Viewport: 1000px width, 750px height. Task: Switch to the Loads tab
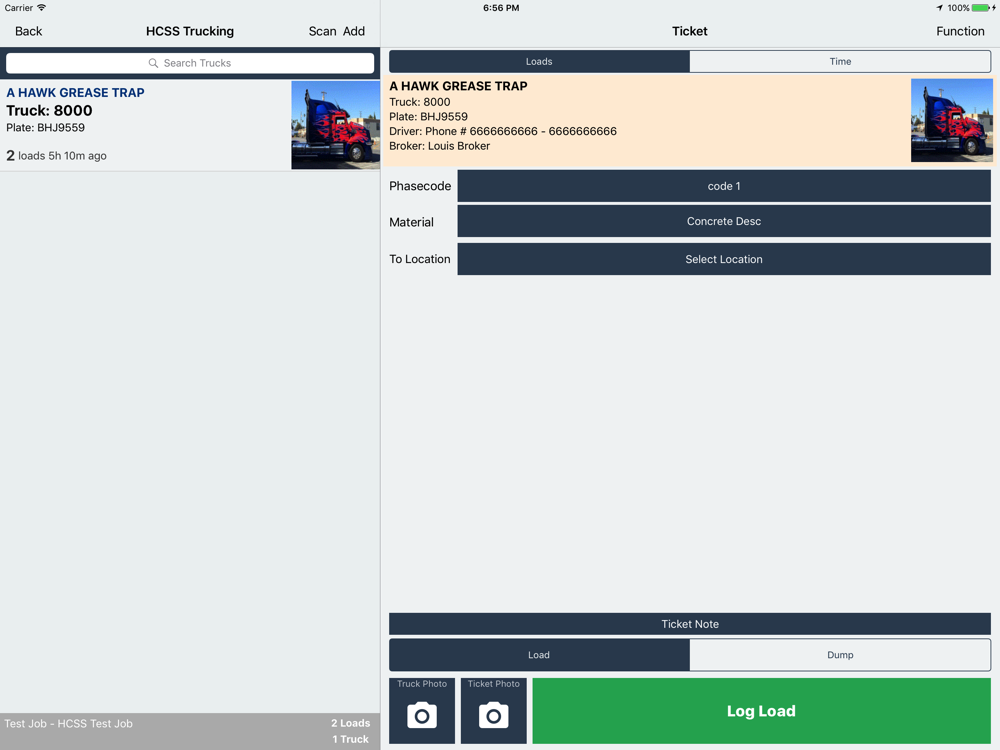click(x=539, y=61)
